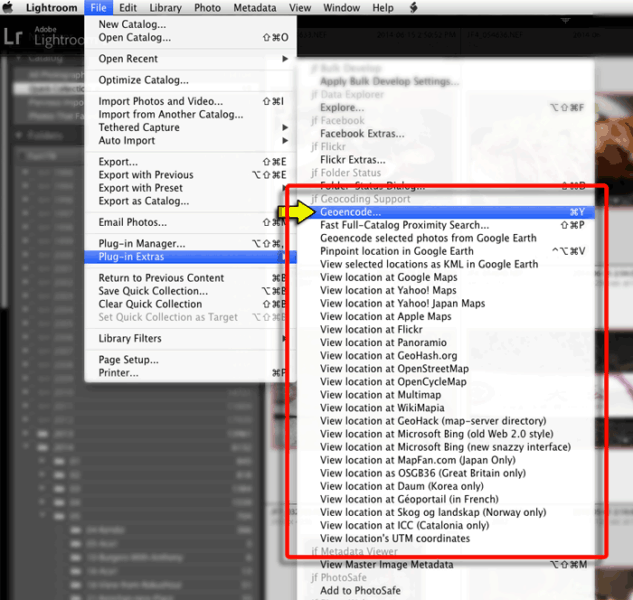Open the Window menu in menu bar
Screen dimensions: 633x600
(342, 8)
